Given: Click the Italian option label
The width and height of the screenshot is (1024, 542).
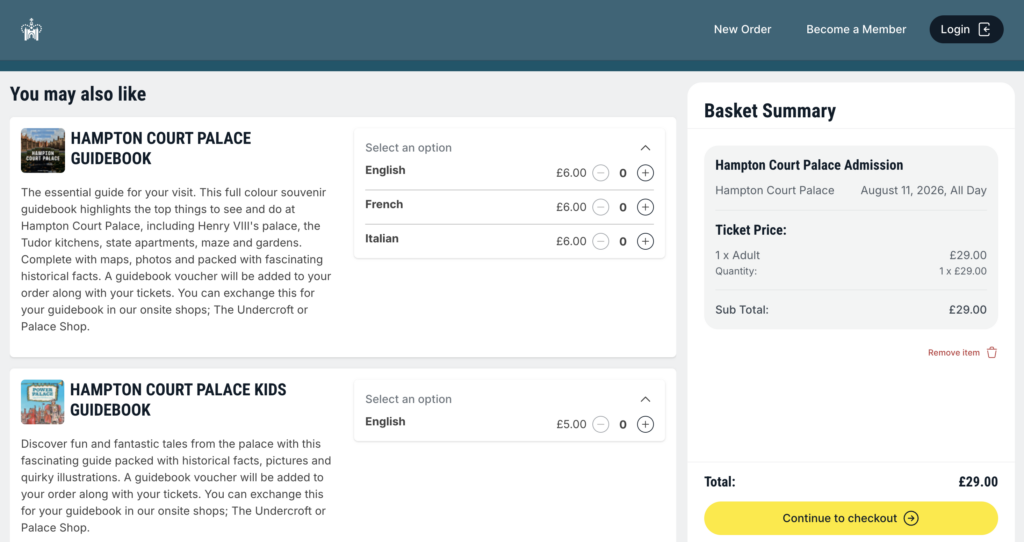Looking at the screenshot, I should [x=381, y=238].
